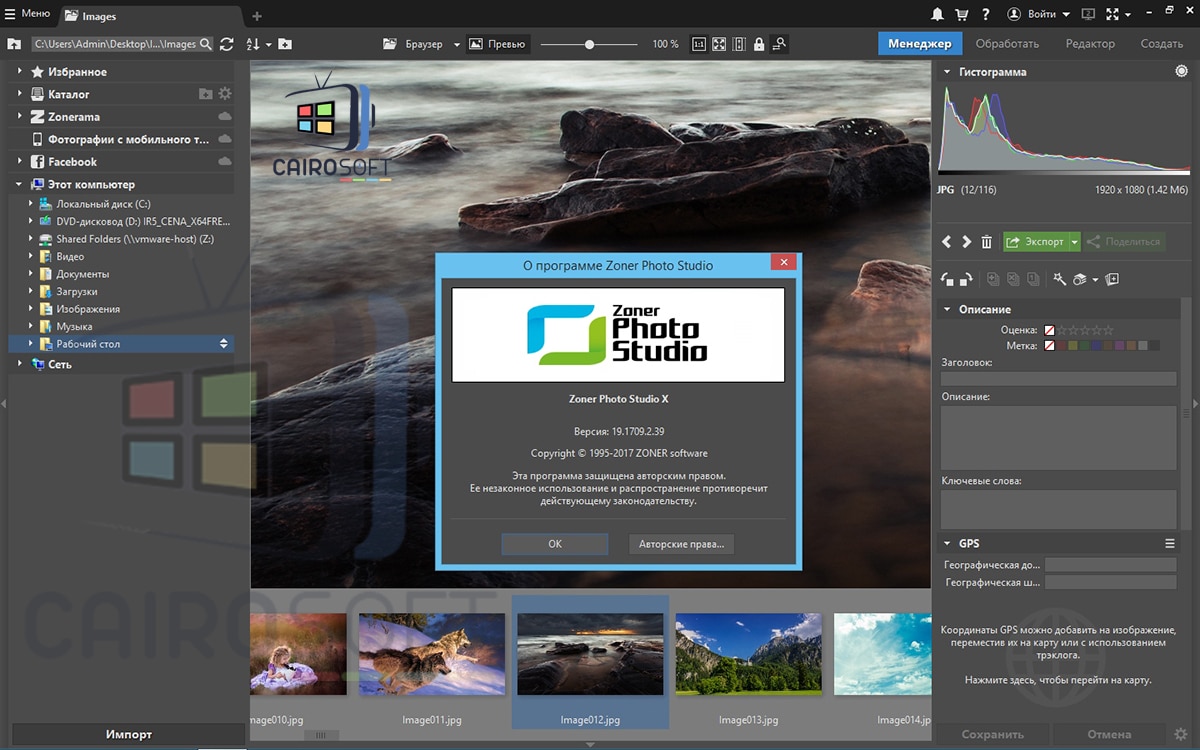1200x750 pixels.
Task: Open the GPS panel menu icon
Action: point(1169,544)
